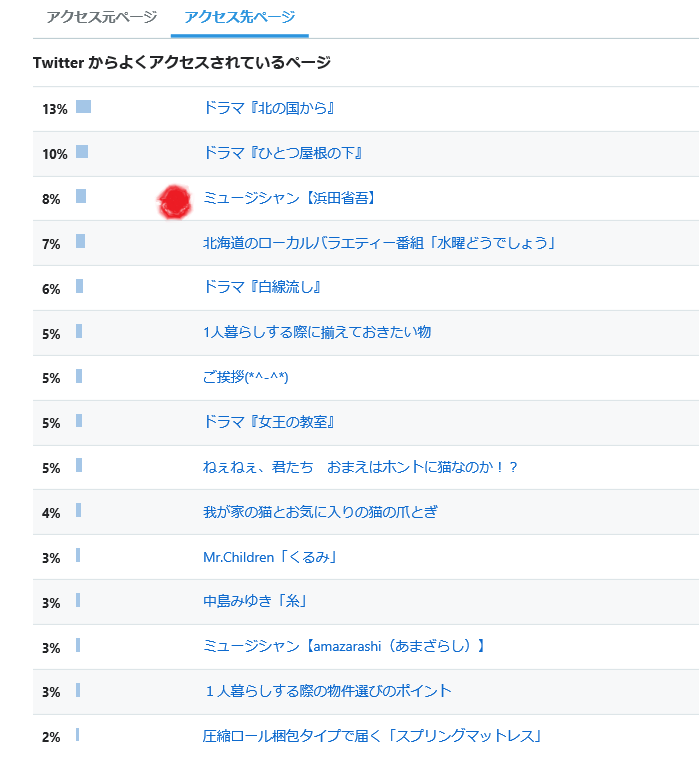Open the 1人暮らしする際の物件選びのポイント link

point(328,691)
